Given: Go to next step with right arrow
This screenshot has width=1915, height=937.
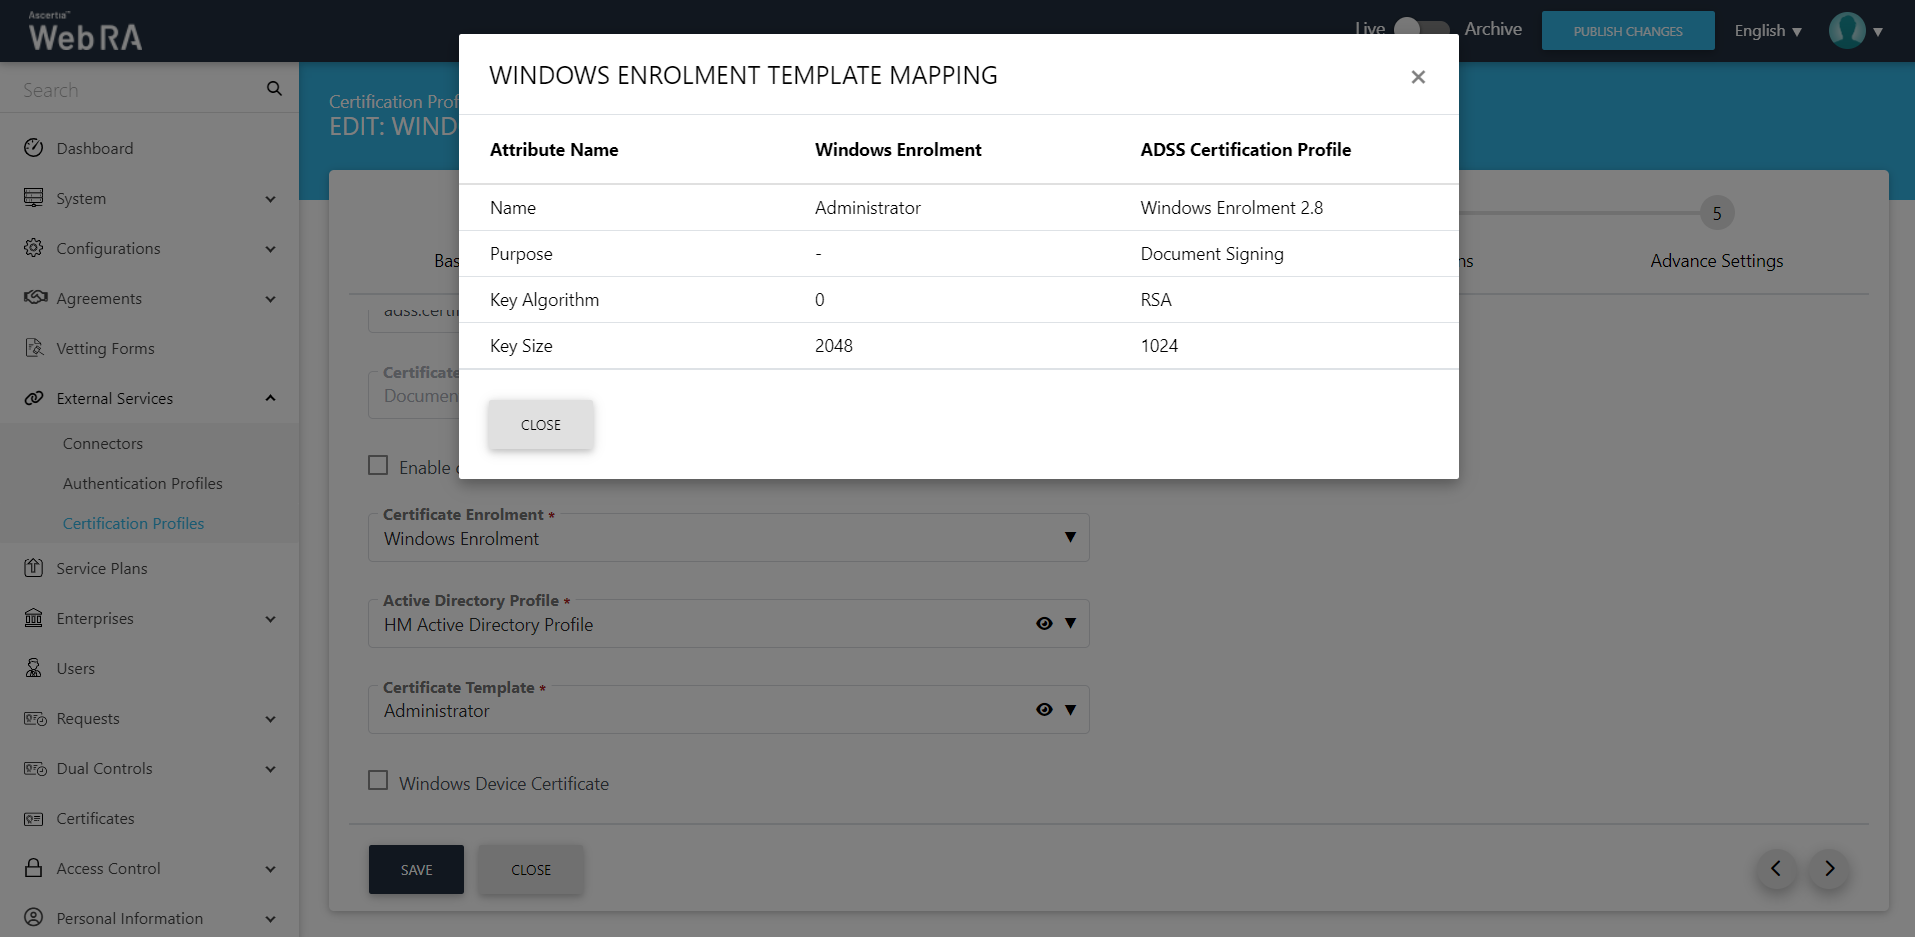Looking at the screenshot, I should tap(1829, 869).
